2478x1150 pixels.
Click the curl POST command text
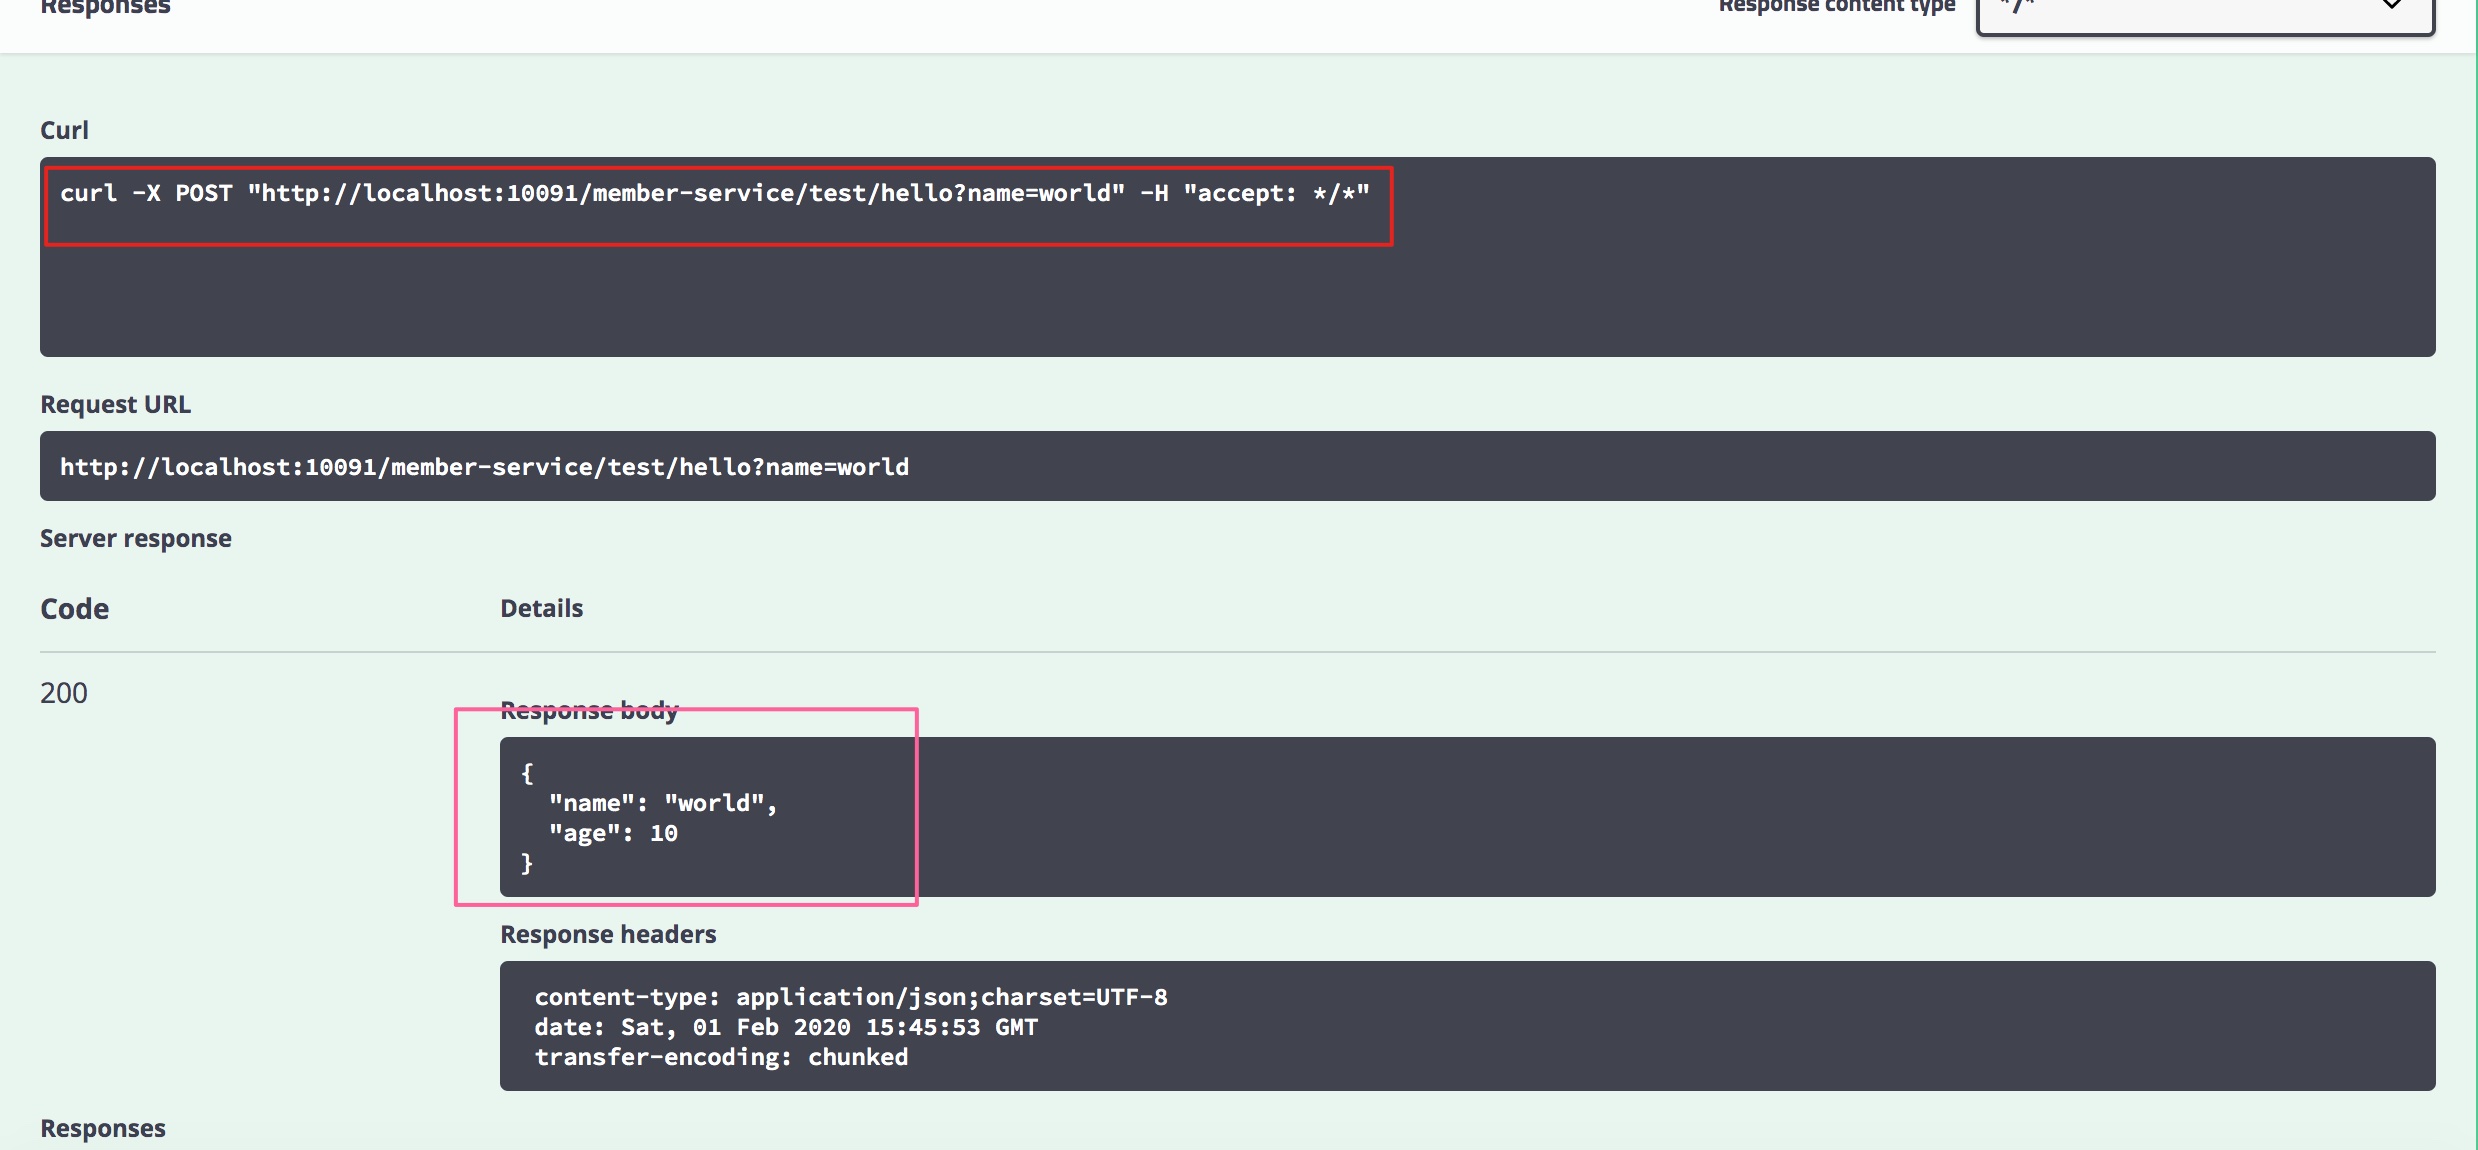coord(714,194)
